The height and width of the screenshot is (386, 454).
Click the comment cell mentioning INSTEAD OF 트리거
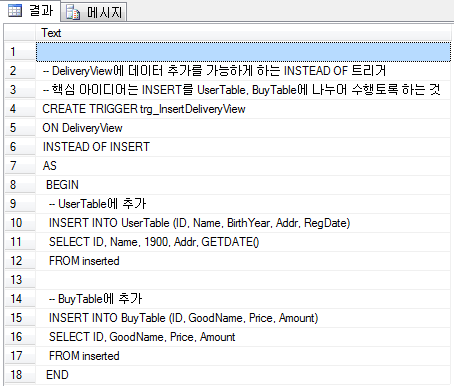243,71
